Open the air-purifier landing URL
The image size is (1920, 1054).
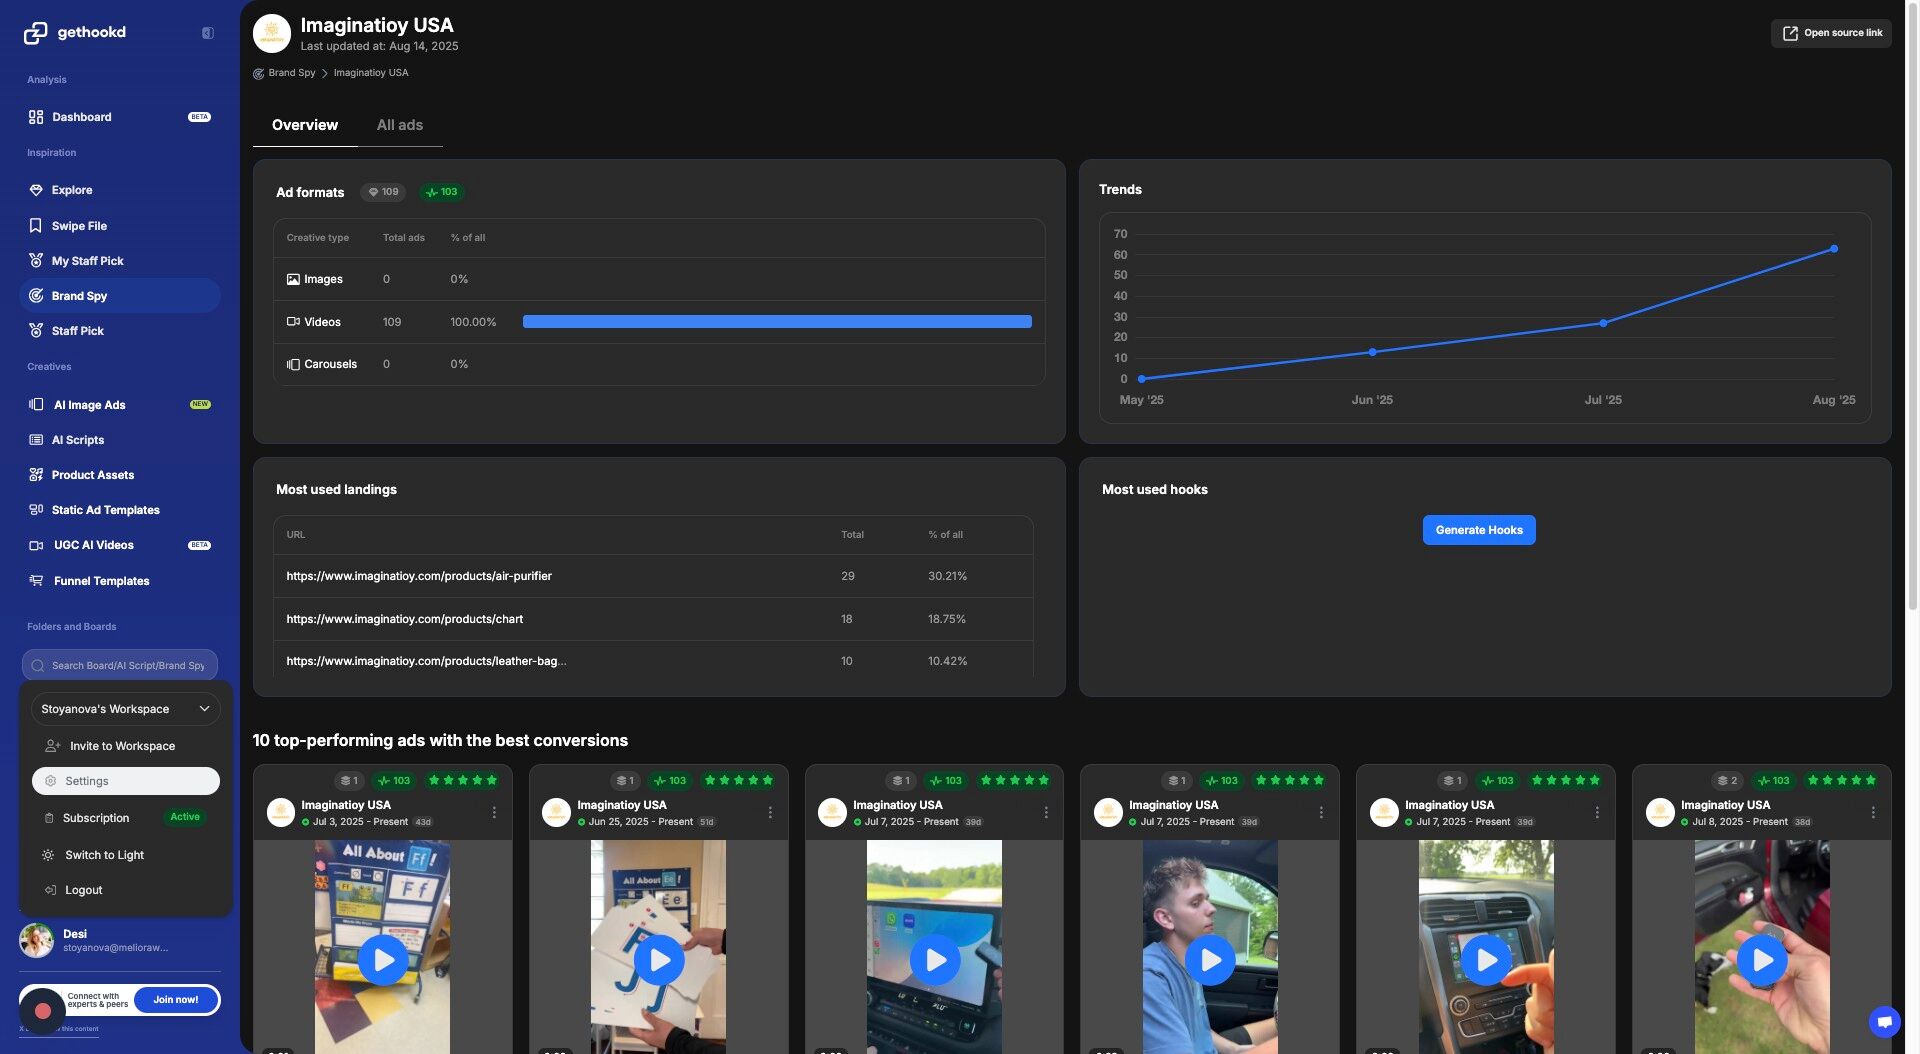click(419, 576)
